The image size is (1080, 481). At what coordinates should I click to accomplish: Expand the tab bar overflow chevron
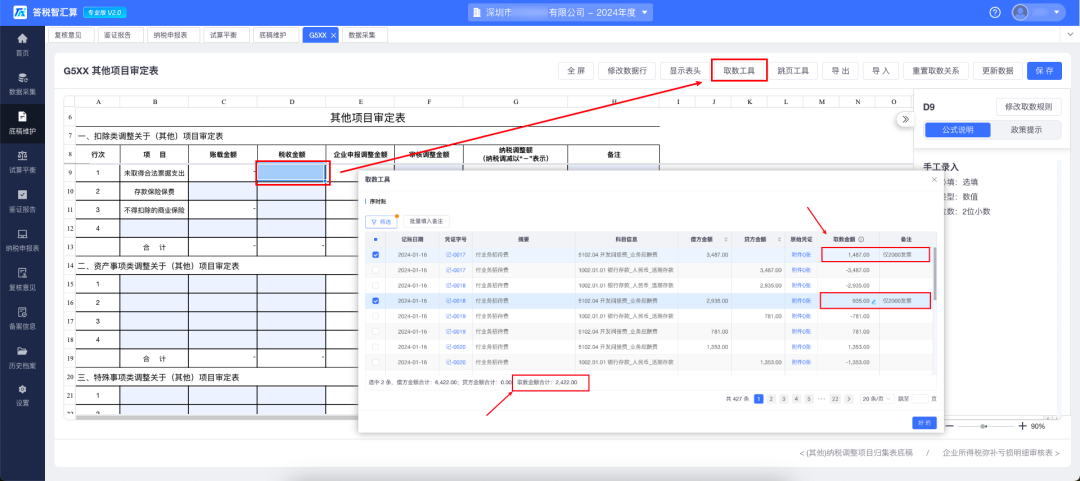click(x=1071, y=34)
